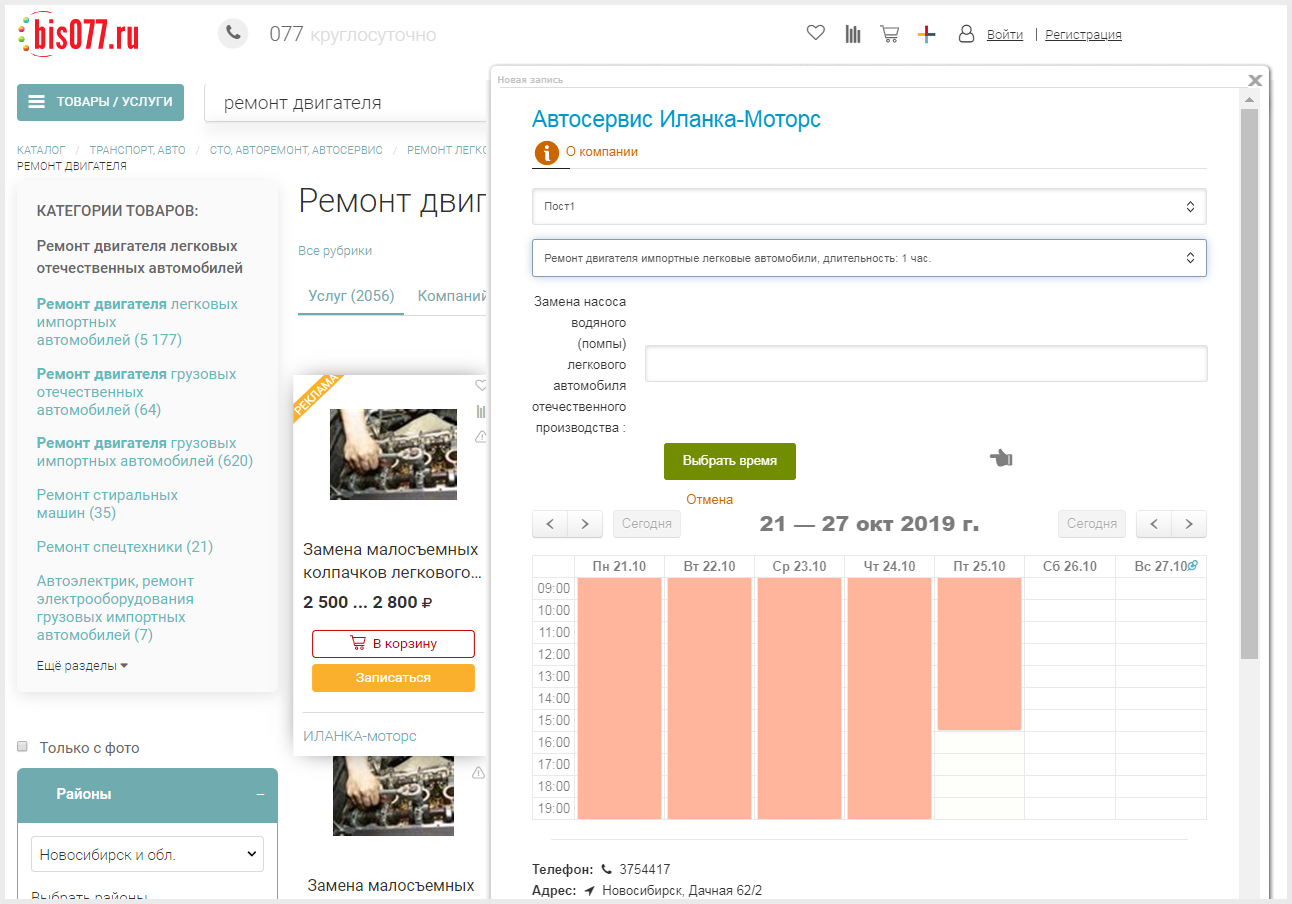Viewport: 1292px width, 904px height.
Task: Open Ремонт спецтехники (21) category
Action: pyautogui.click(x=125, y=547)
